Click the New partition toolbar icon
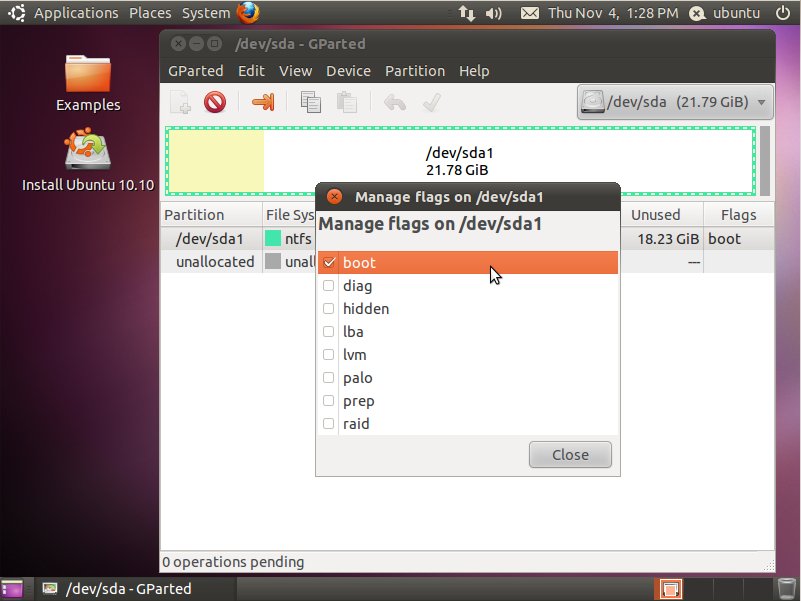Viewport: 801px width, 601px height. [180, 102]
